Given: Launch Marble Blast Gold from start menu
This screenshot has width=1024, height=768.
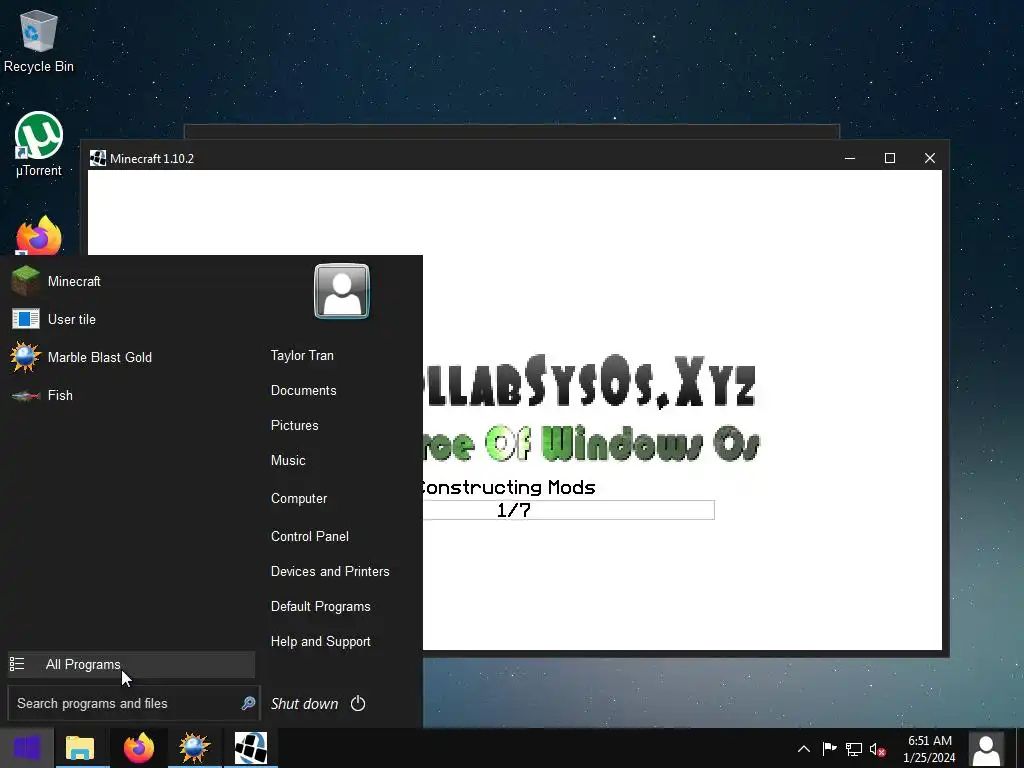Looking at the screenshot, I should pos(131,357).
